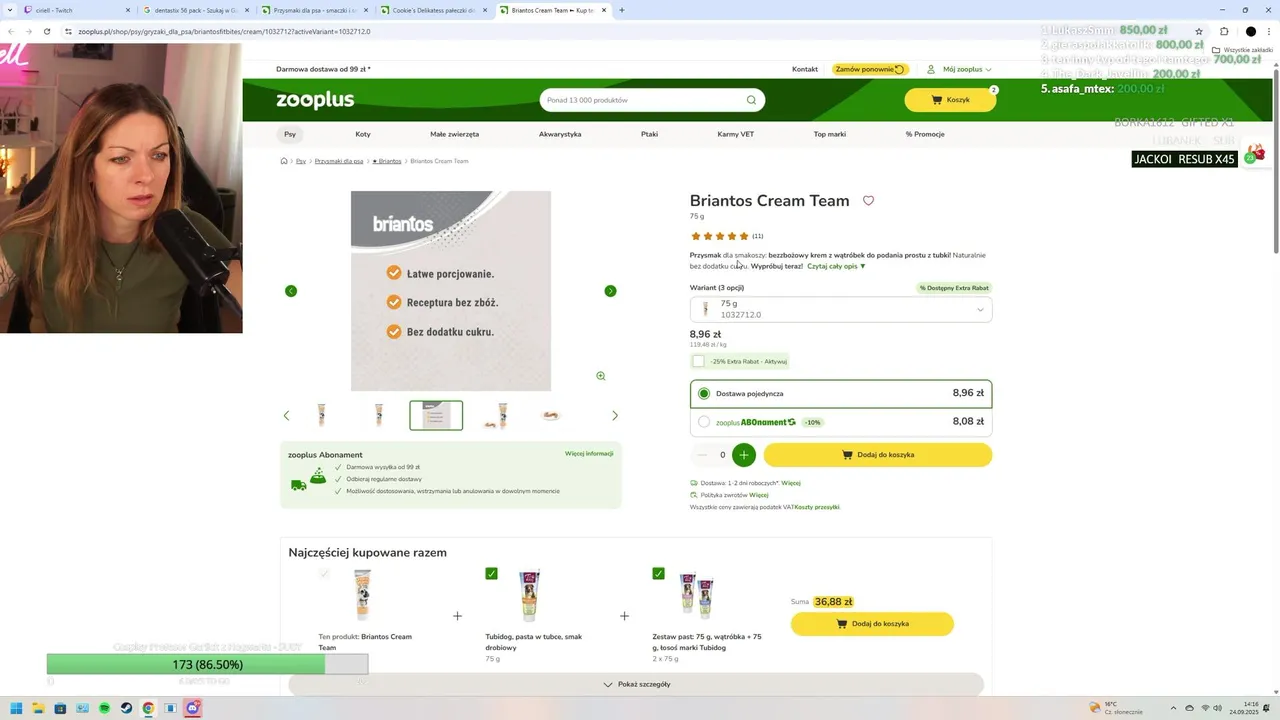Click Zamów ponownie button

(x=870, y=69)
